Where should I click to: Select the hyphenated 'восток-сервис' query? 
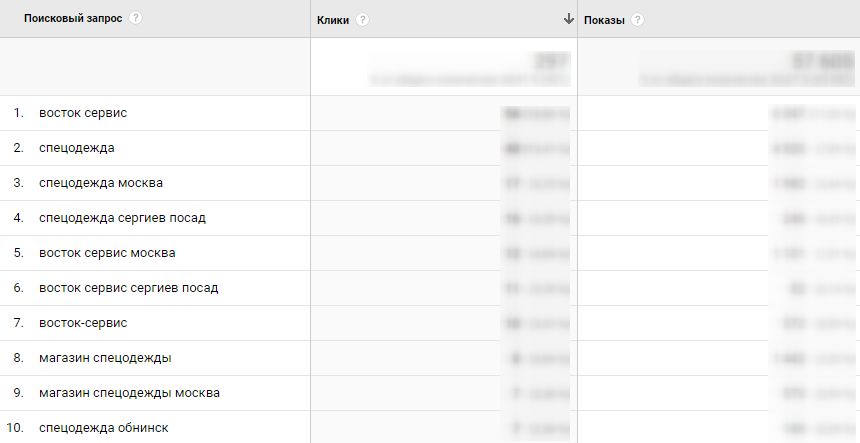(x=83, y=323)
